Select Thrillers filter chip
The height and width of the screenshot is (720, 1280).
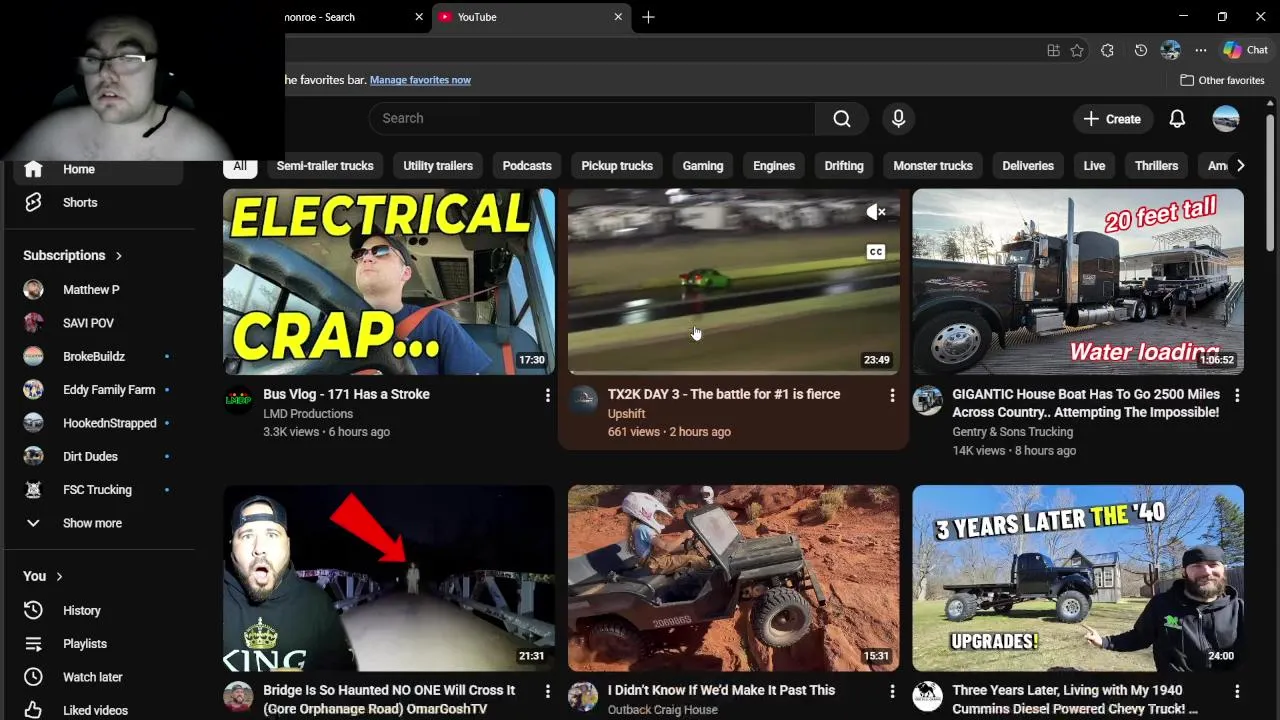[x=1156, y=166]
